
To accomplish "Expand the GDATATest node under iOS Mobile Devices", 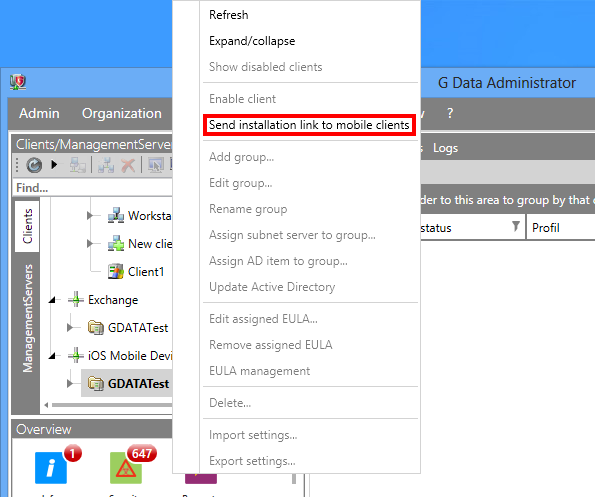I will [x=69, y=384].
